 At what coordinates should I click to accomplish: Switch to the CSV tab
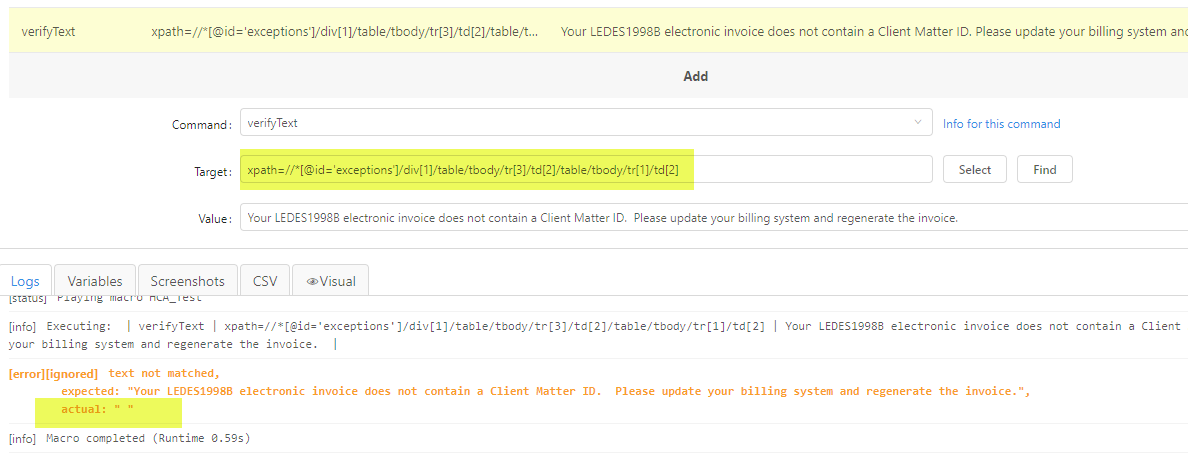[265, 281]
